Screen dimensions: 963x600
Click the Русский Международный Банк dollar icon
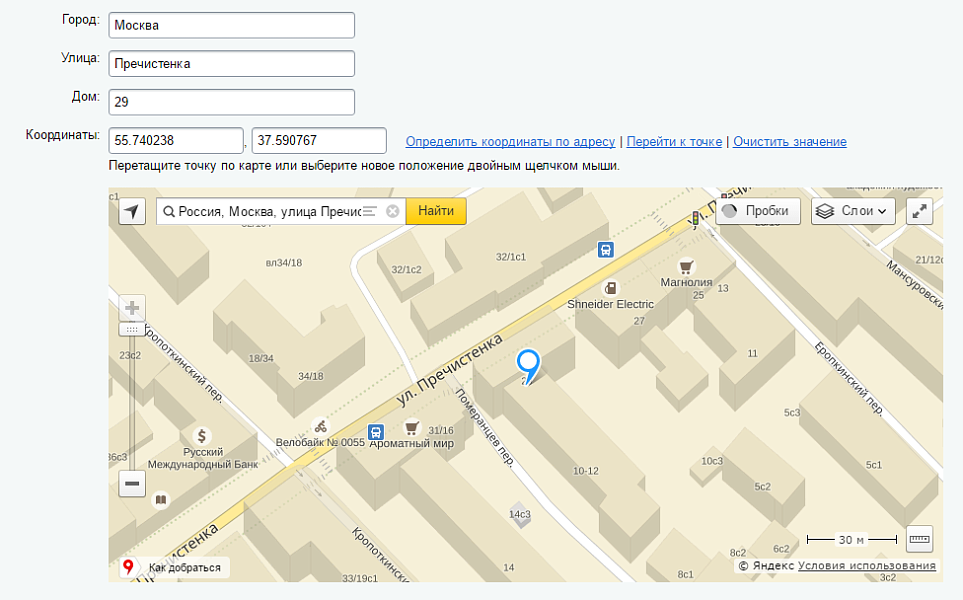pos(202,436)
